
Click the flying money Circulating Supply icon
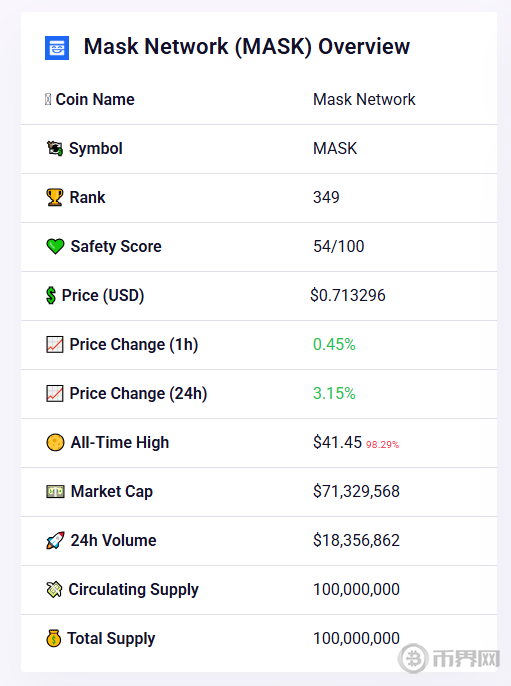click(x=54, y=589)
